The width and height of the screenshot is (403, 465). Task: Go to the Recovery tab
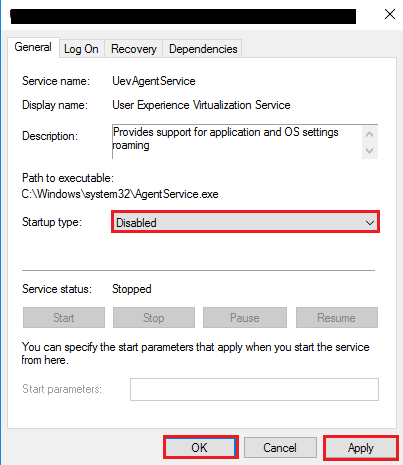point(134,49)
